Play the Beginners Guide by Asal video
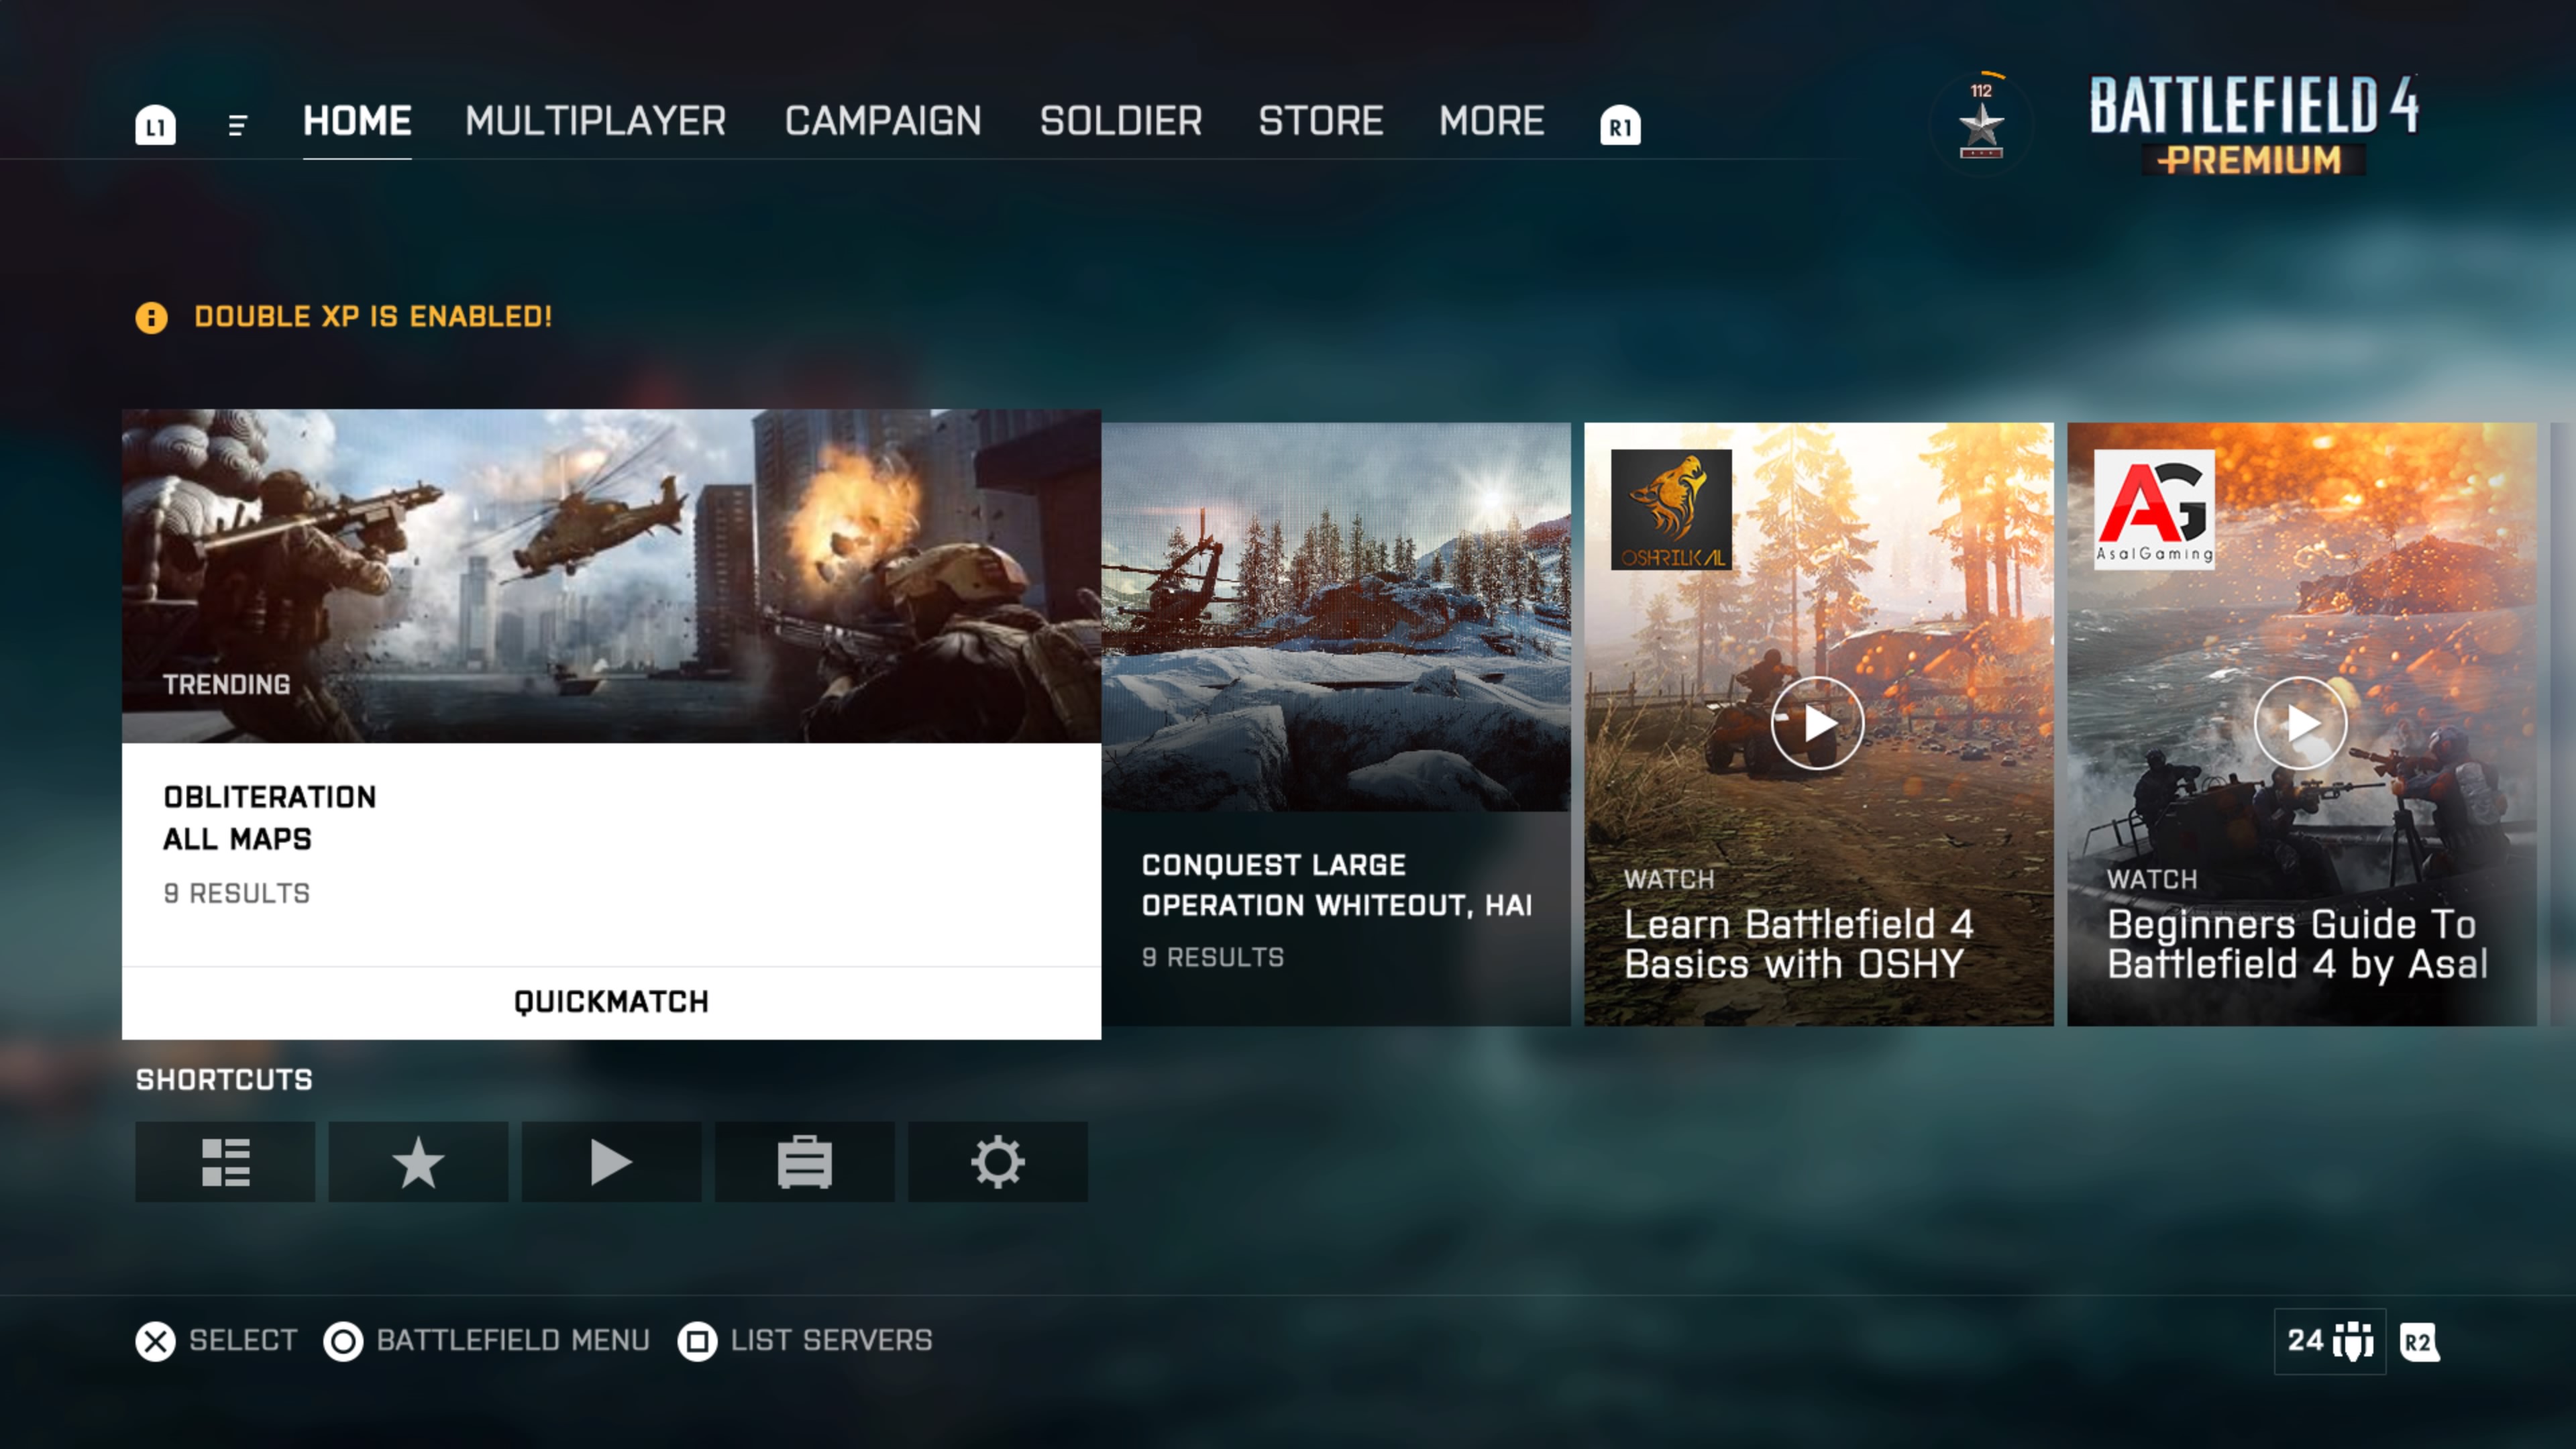 (x=2300, y=723)
